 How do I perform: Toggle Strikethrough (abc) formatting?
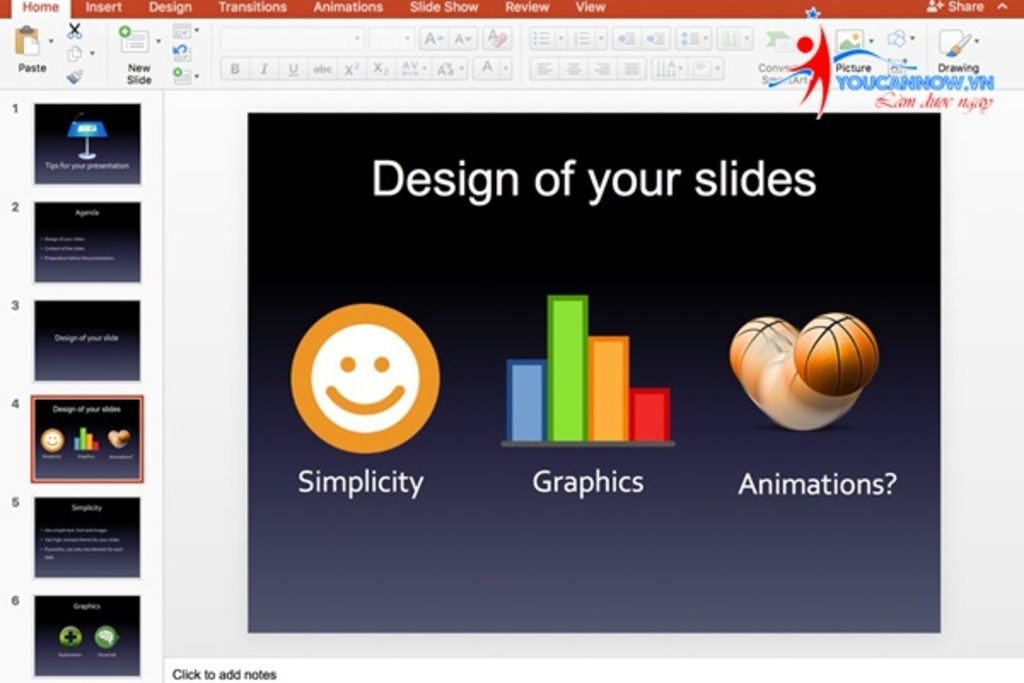(322, 69)
